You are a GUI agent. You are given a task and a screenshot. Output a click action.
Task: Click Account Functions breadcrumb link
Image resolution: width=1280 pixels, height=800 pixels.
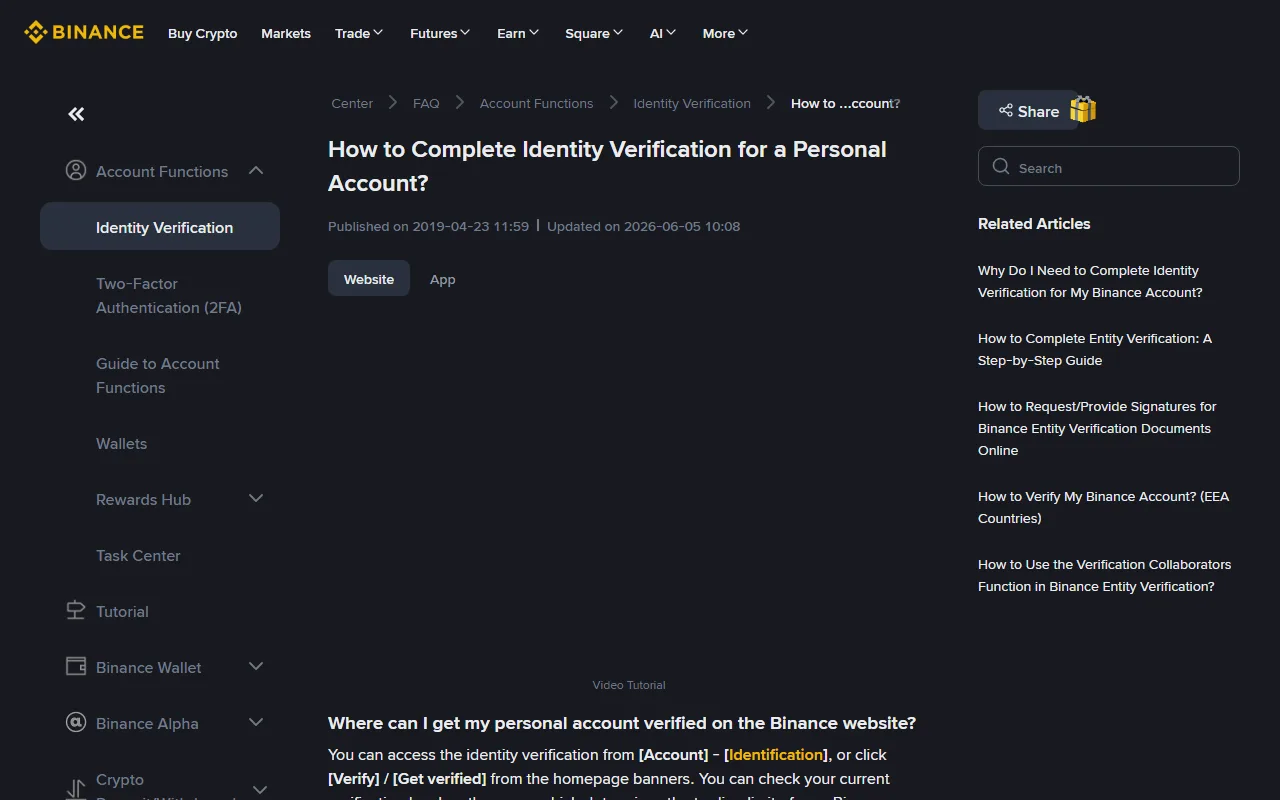point(536,103)
